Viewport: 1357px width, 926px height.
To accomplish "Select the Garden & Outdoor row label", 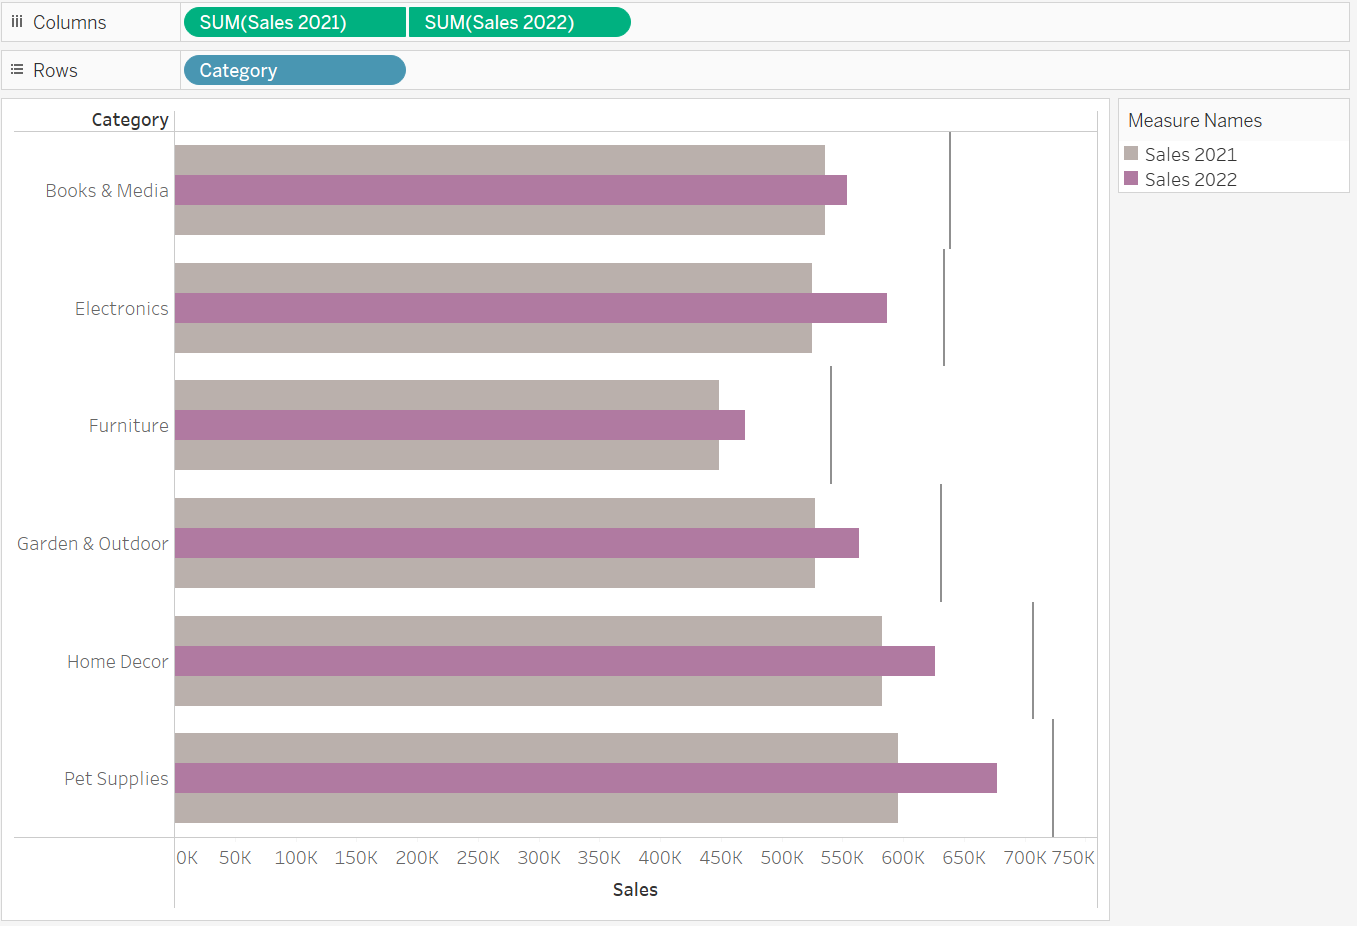I will [x=93, y=543].
